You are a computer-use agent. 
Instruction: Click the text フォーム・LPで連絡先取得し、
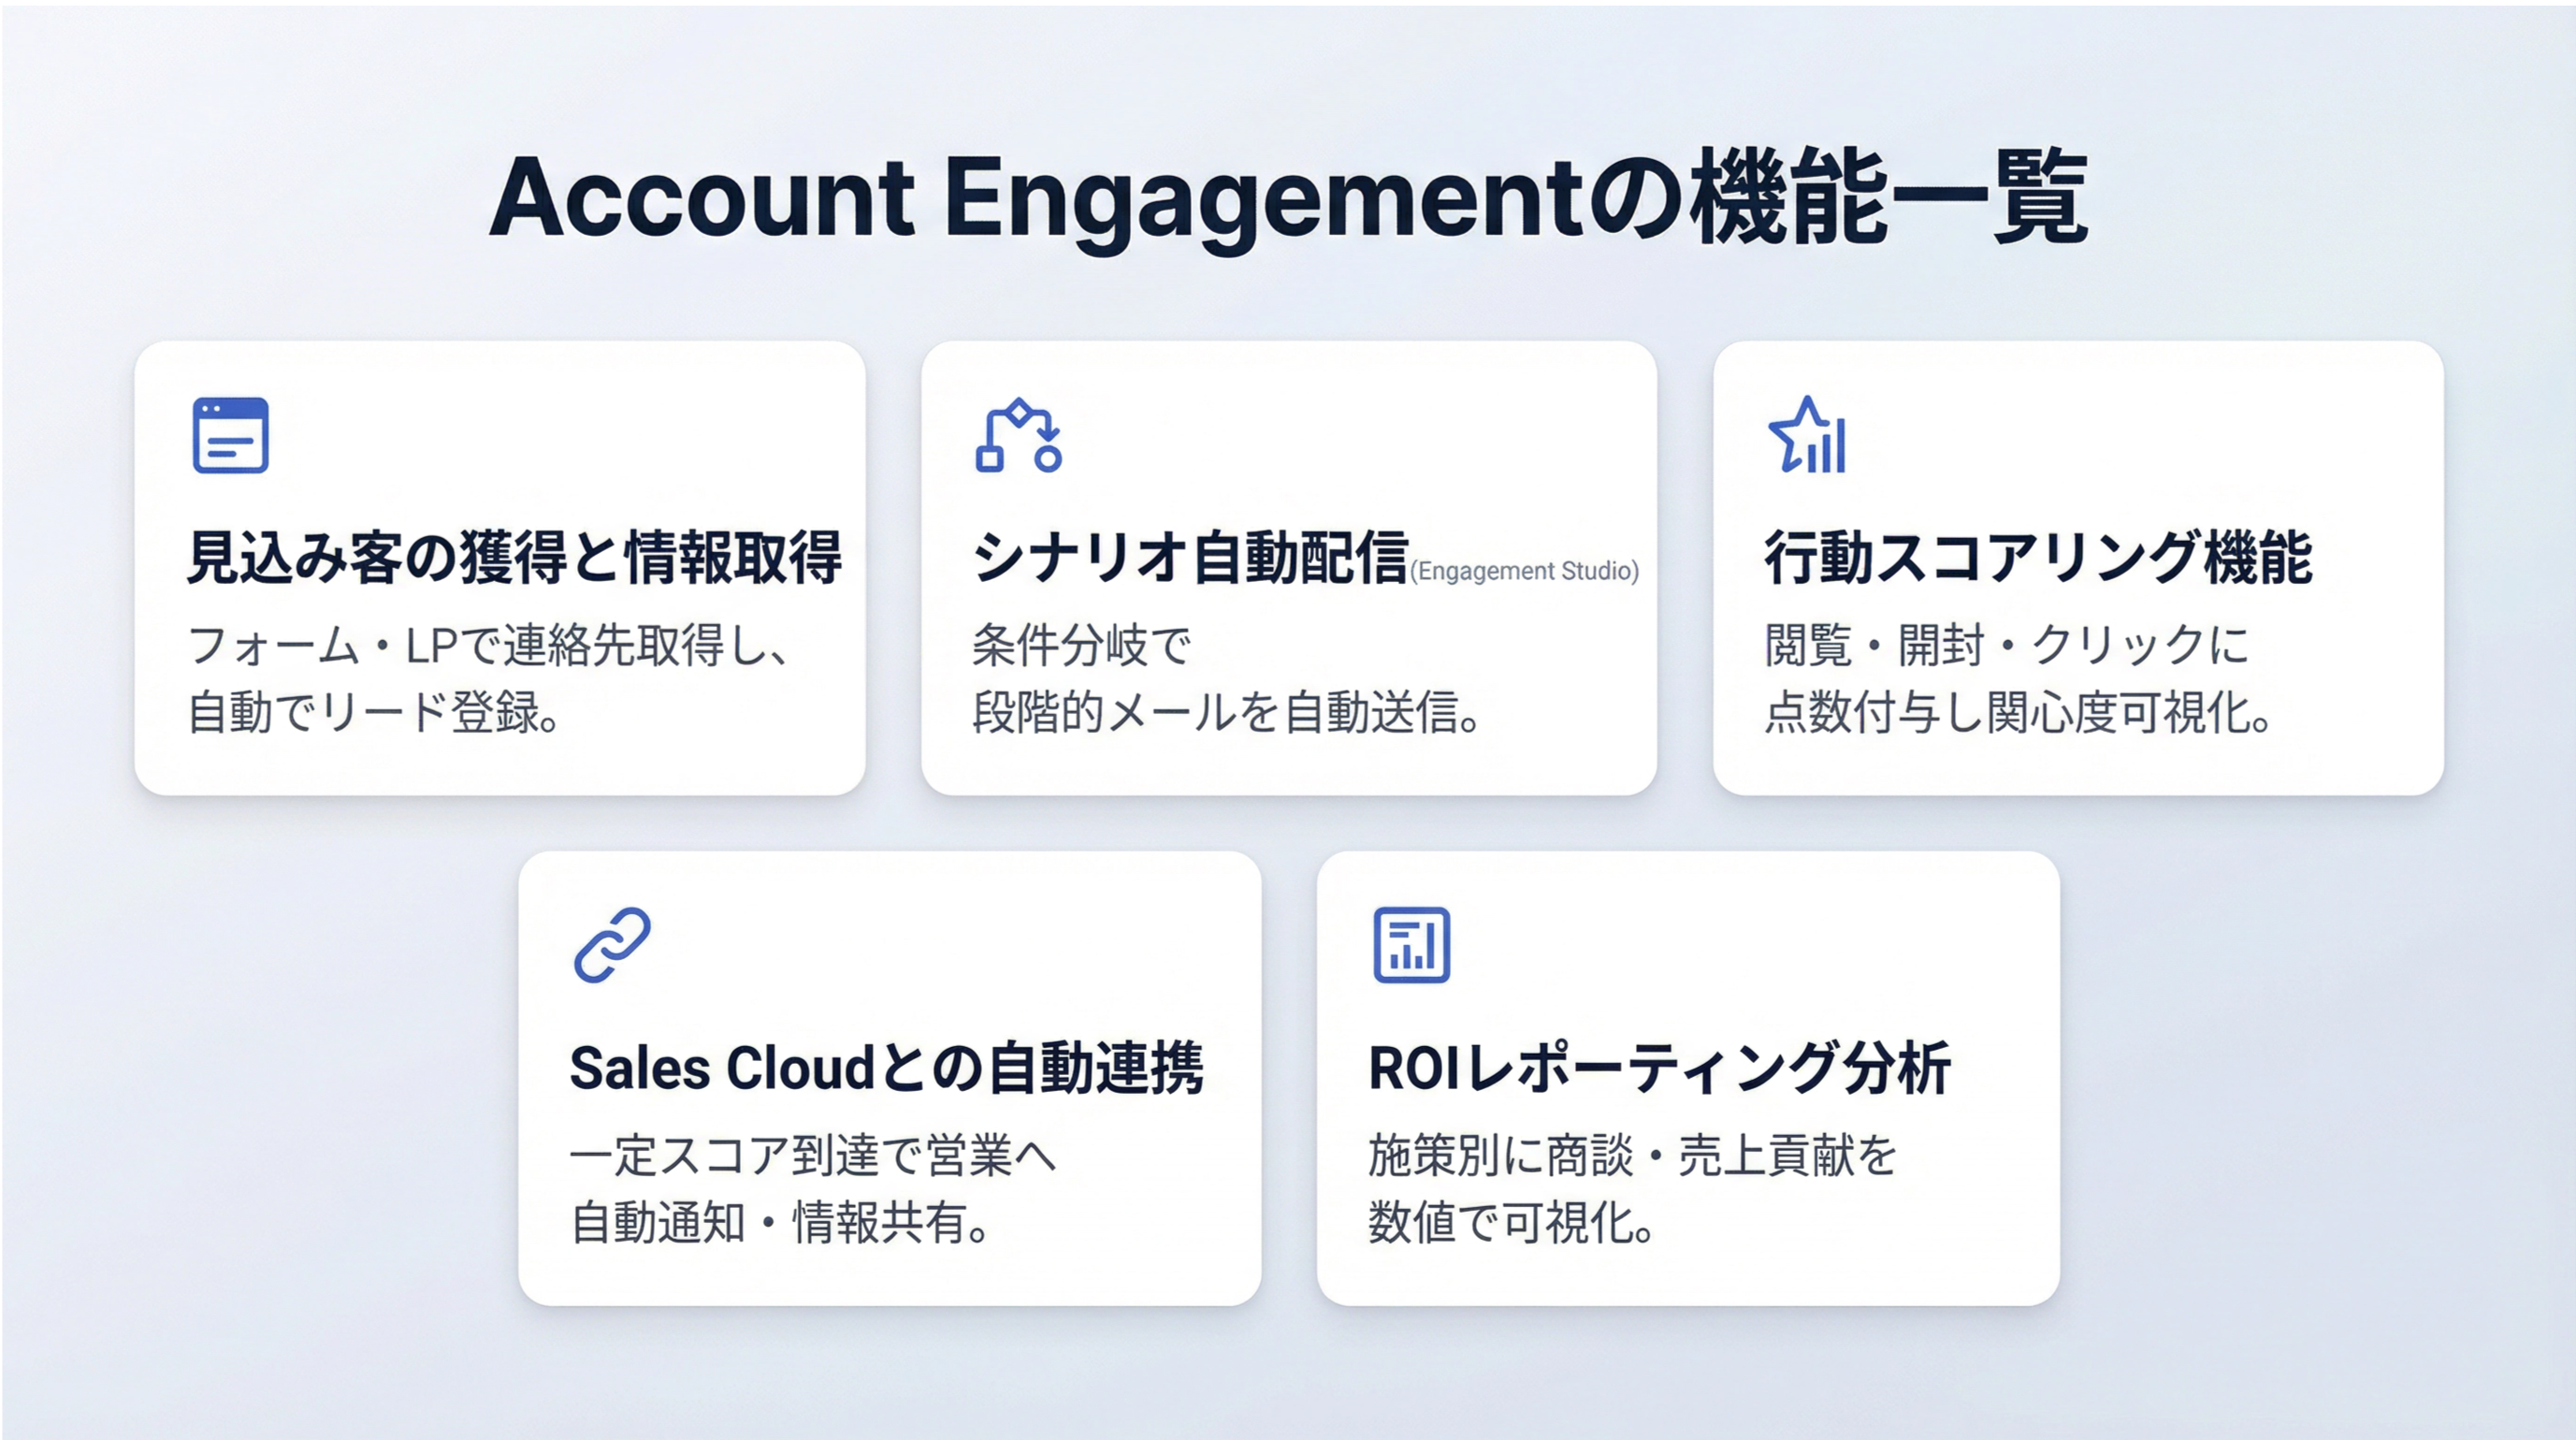click(x=490, y=645)
